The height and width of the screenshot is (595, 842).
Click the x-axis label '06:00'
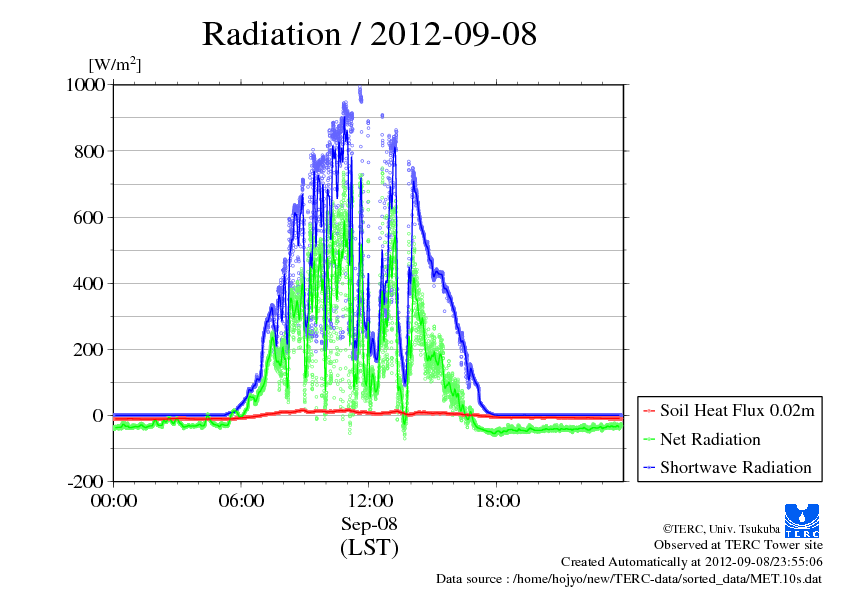(241, 501)
